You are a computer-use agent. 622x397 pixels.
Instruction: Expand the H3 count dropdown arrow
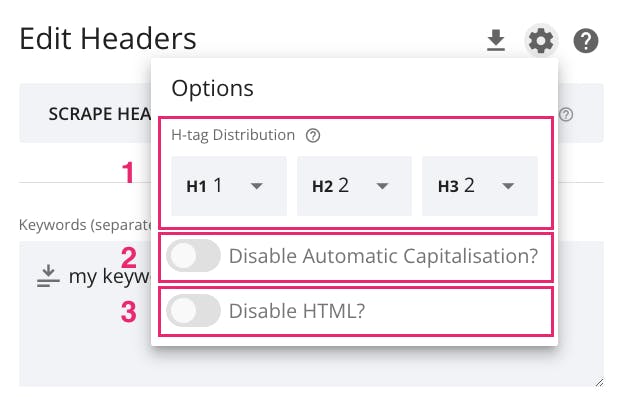tap(508, 186)
